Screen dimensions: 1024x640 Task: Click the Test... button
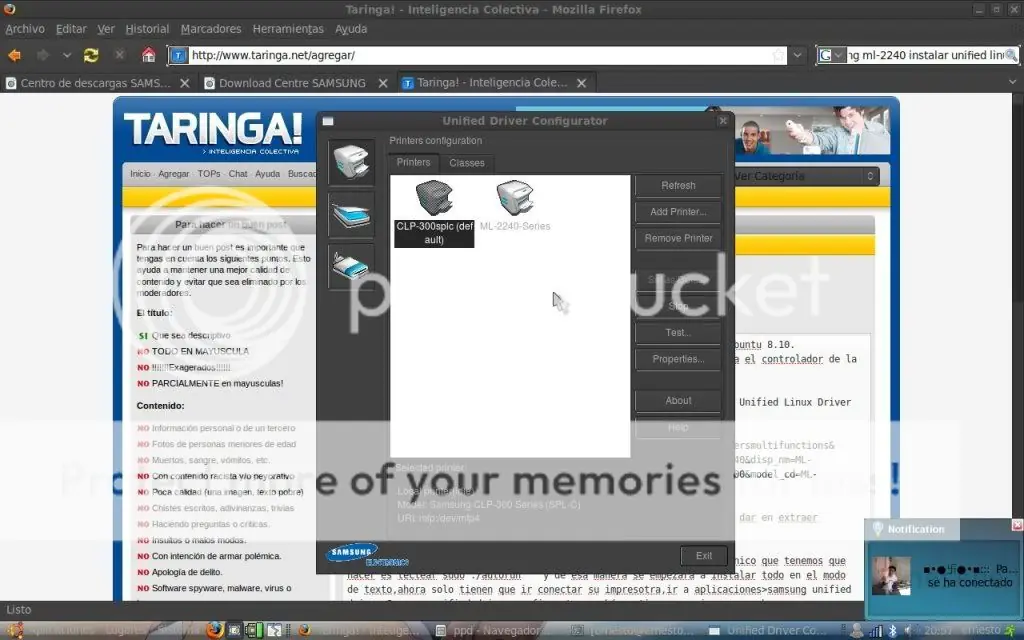678,332
